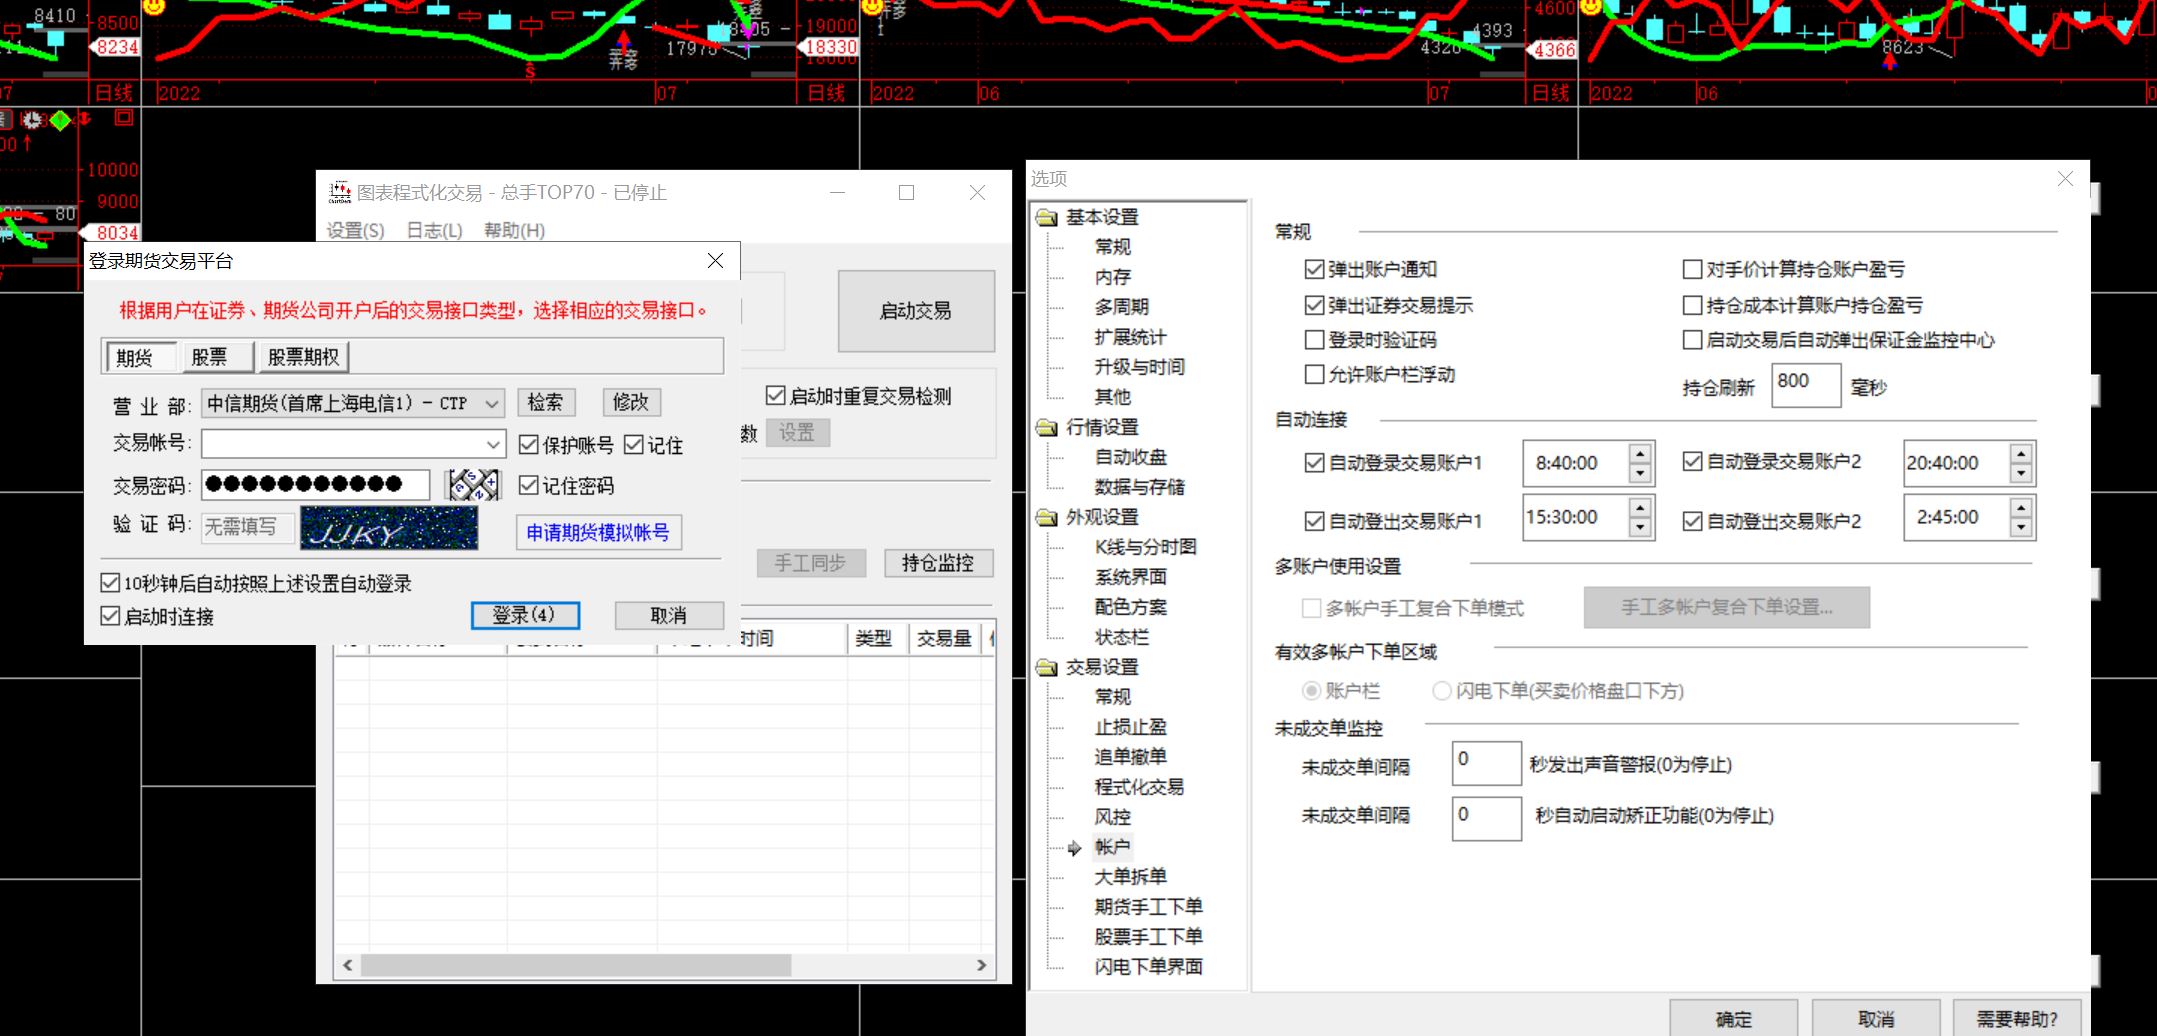2157x1036 pixels.
Task: Select 止损止盈 in settings tree
Action: 1130,727
